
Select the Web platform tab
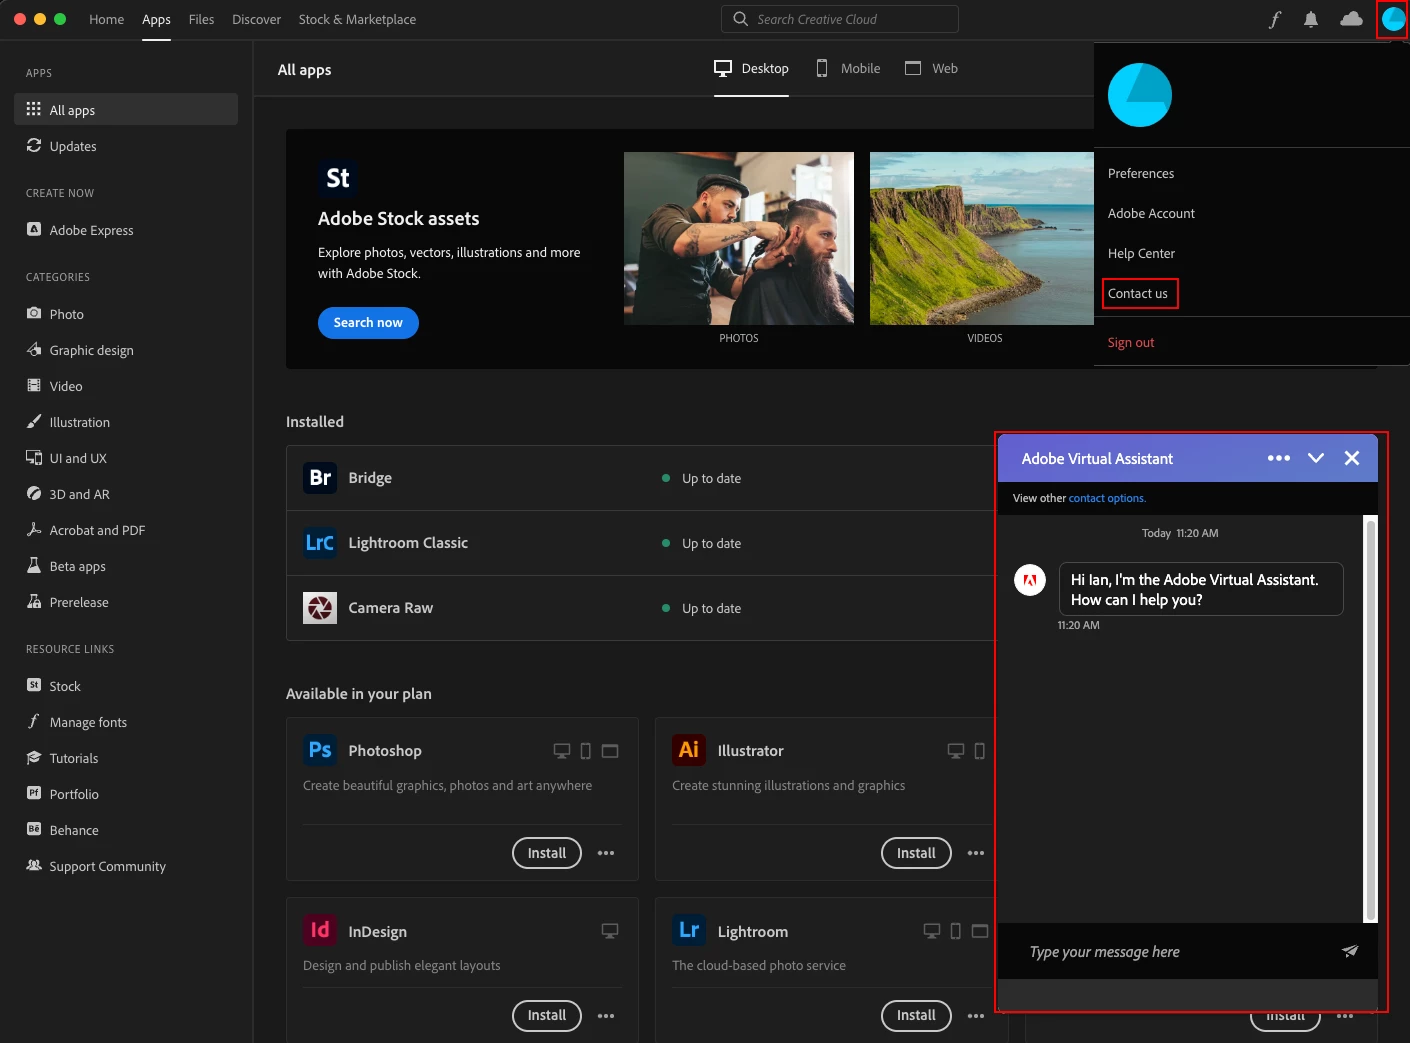click(931, 68)
